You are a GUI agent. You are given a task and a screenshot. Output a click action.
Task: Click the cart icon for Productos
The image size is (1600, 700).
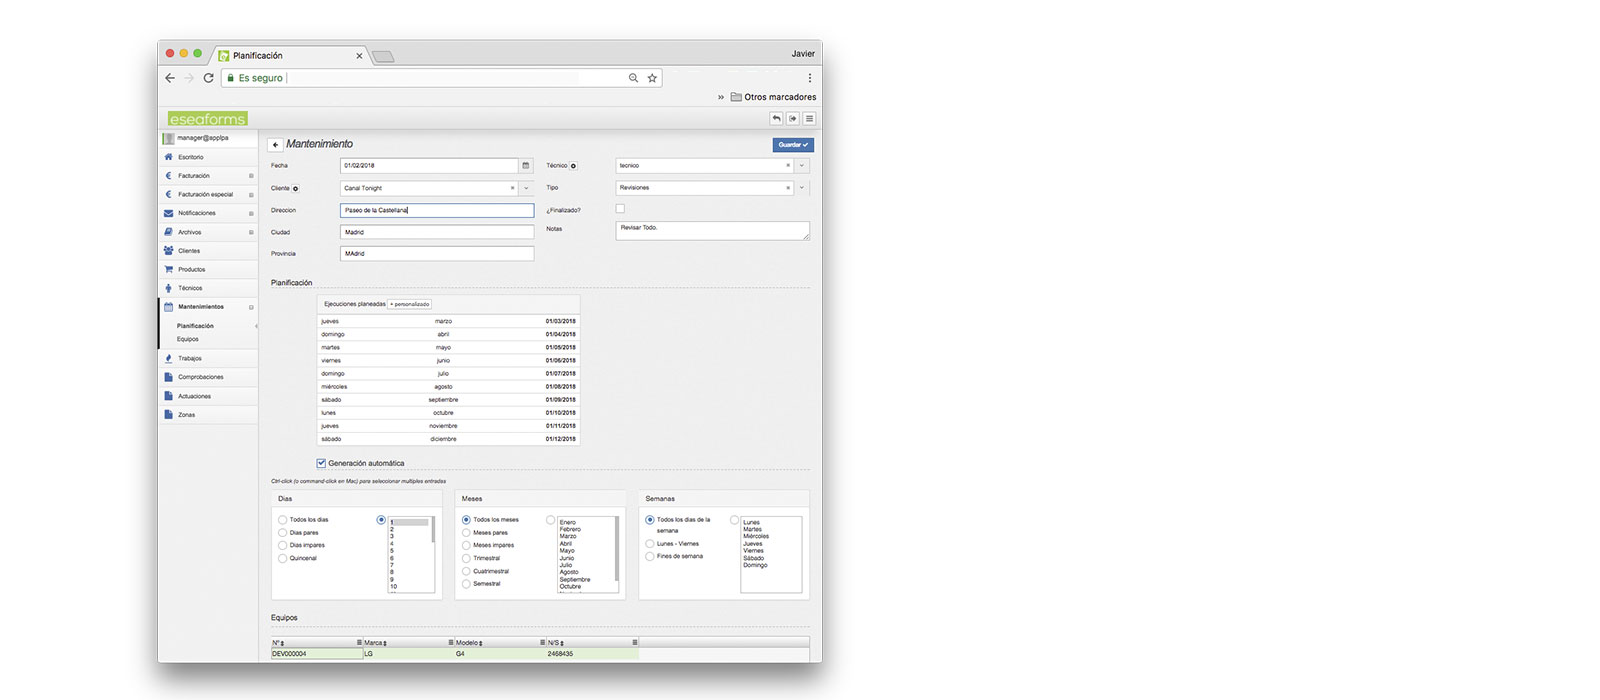(x=168, y=269)
